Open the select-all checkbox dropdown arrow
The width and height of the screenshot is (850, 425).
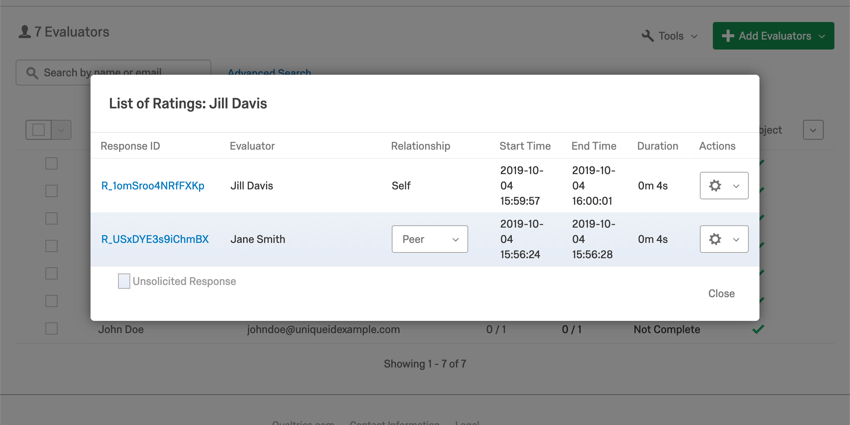tap(61, 130)
